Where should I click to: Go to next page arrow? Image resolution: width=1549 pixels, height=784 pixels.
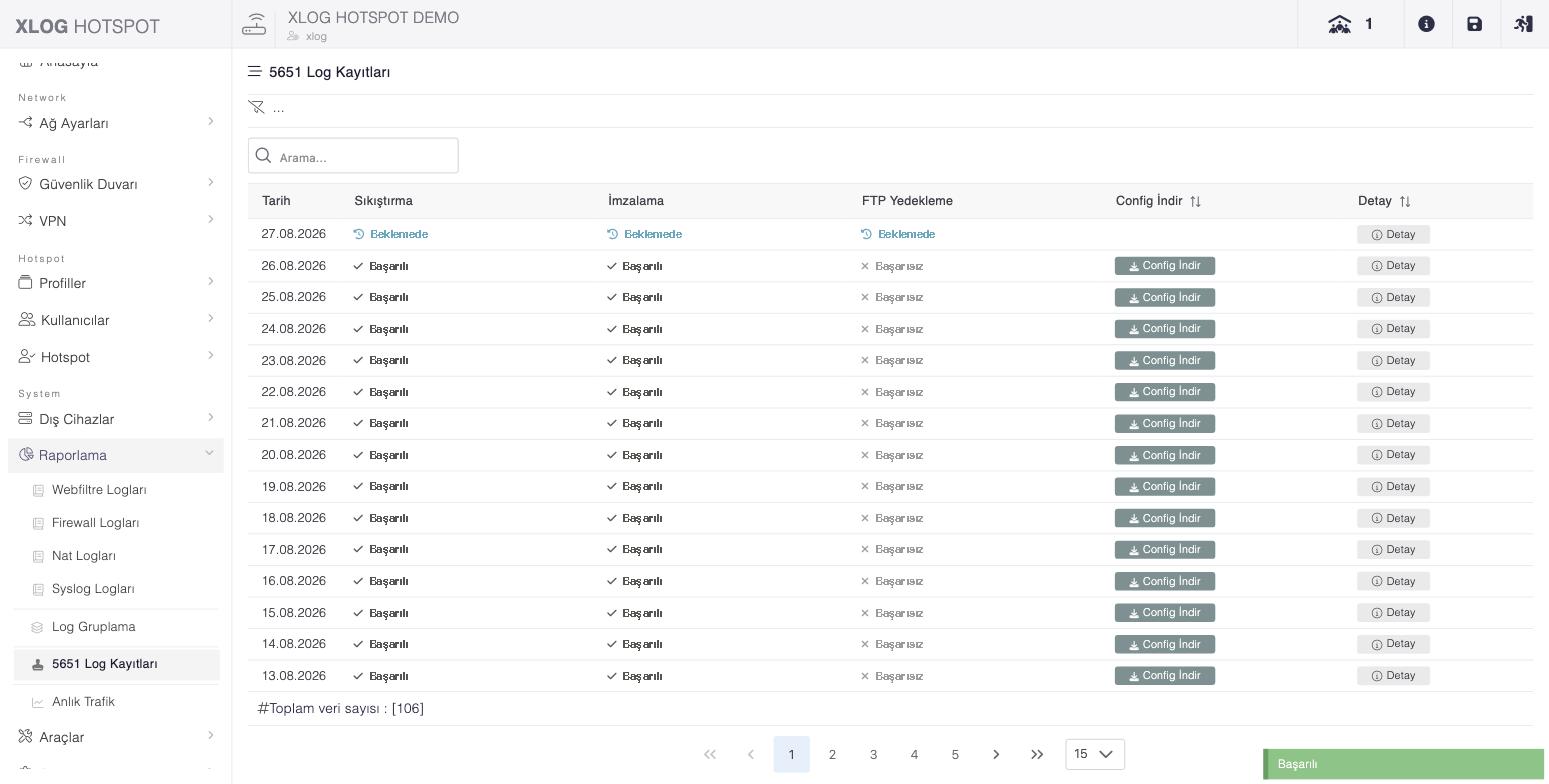tap(996, 755)
